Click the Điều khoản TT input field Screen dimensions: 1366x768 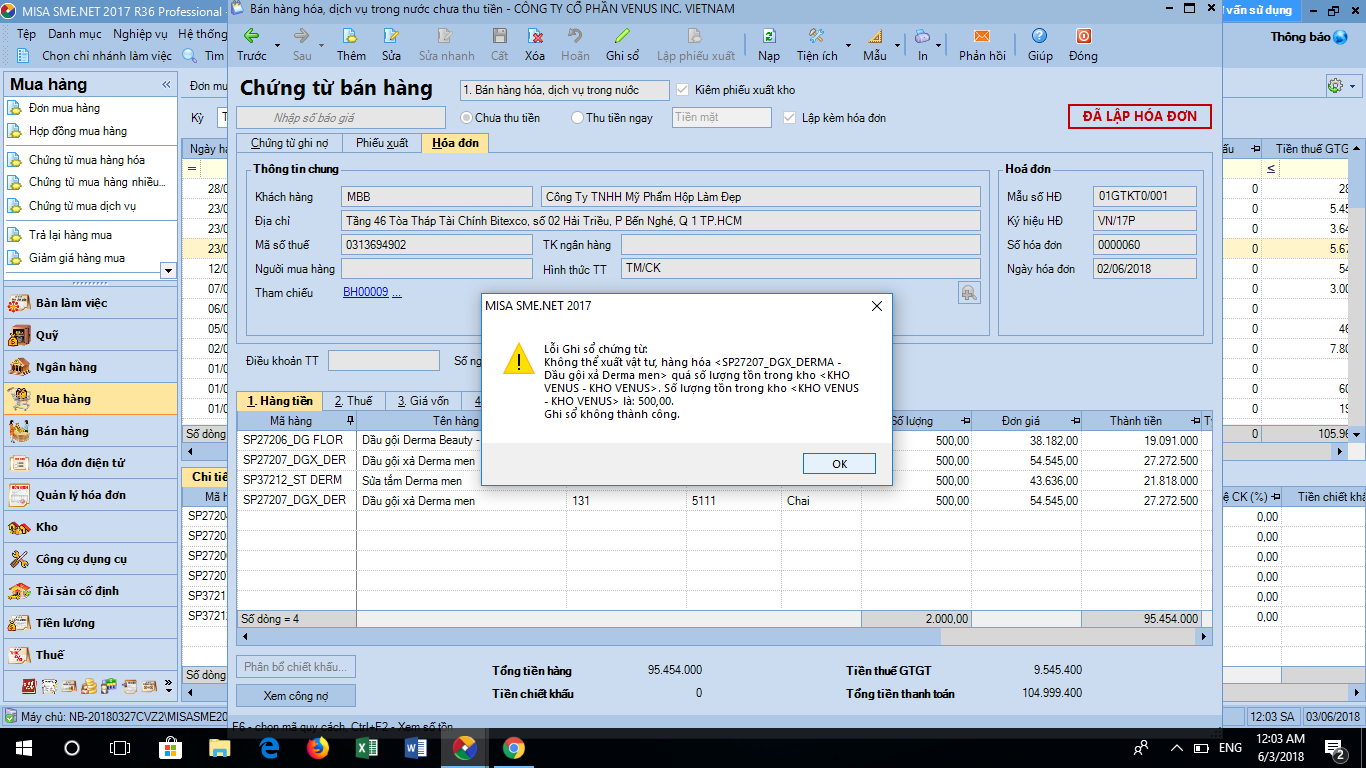tap(384, 361)
